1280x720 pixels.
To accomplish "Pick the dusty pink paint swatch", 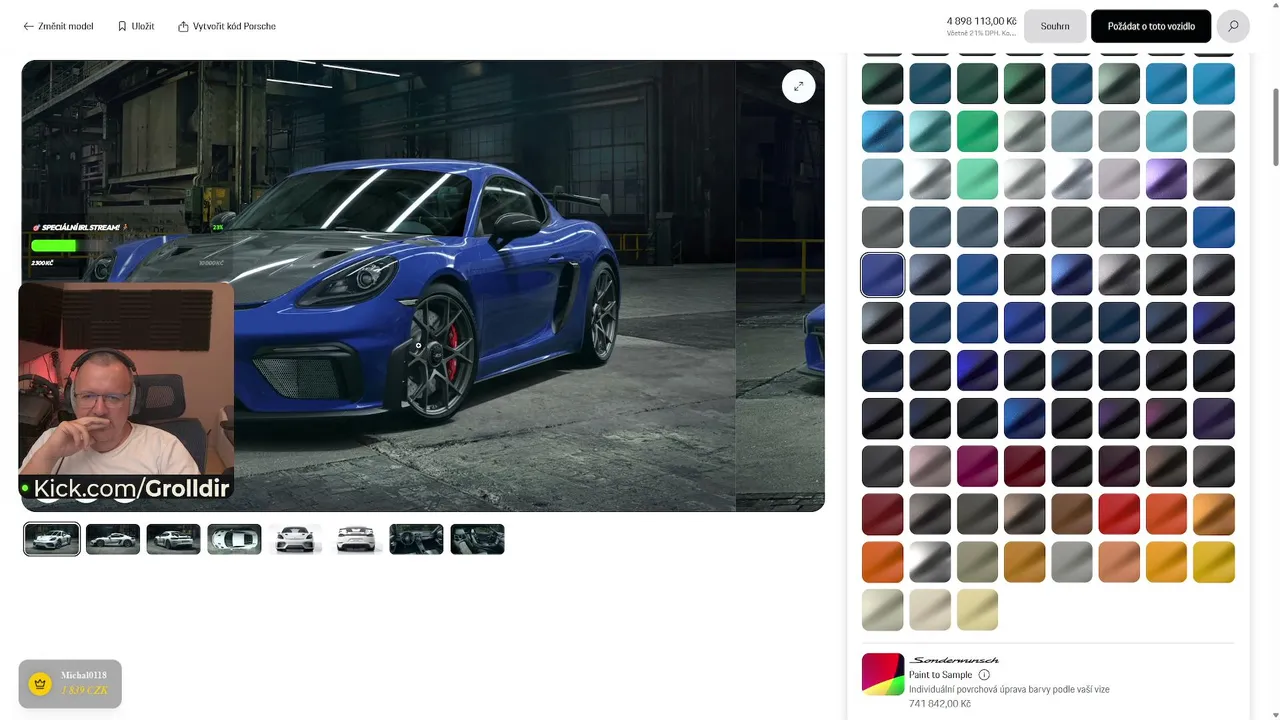I will [x=930, y=467].
